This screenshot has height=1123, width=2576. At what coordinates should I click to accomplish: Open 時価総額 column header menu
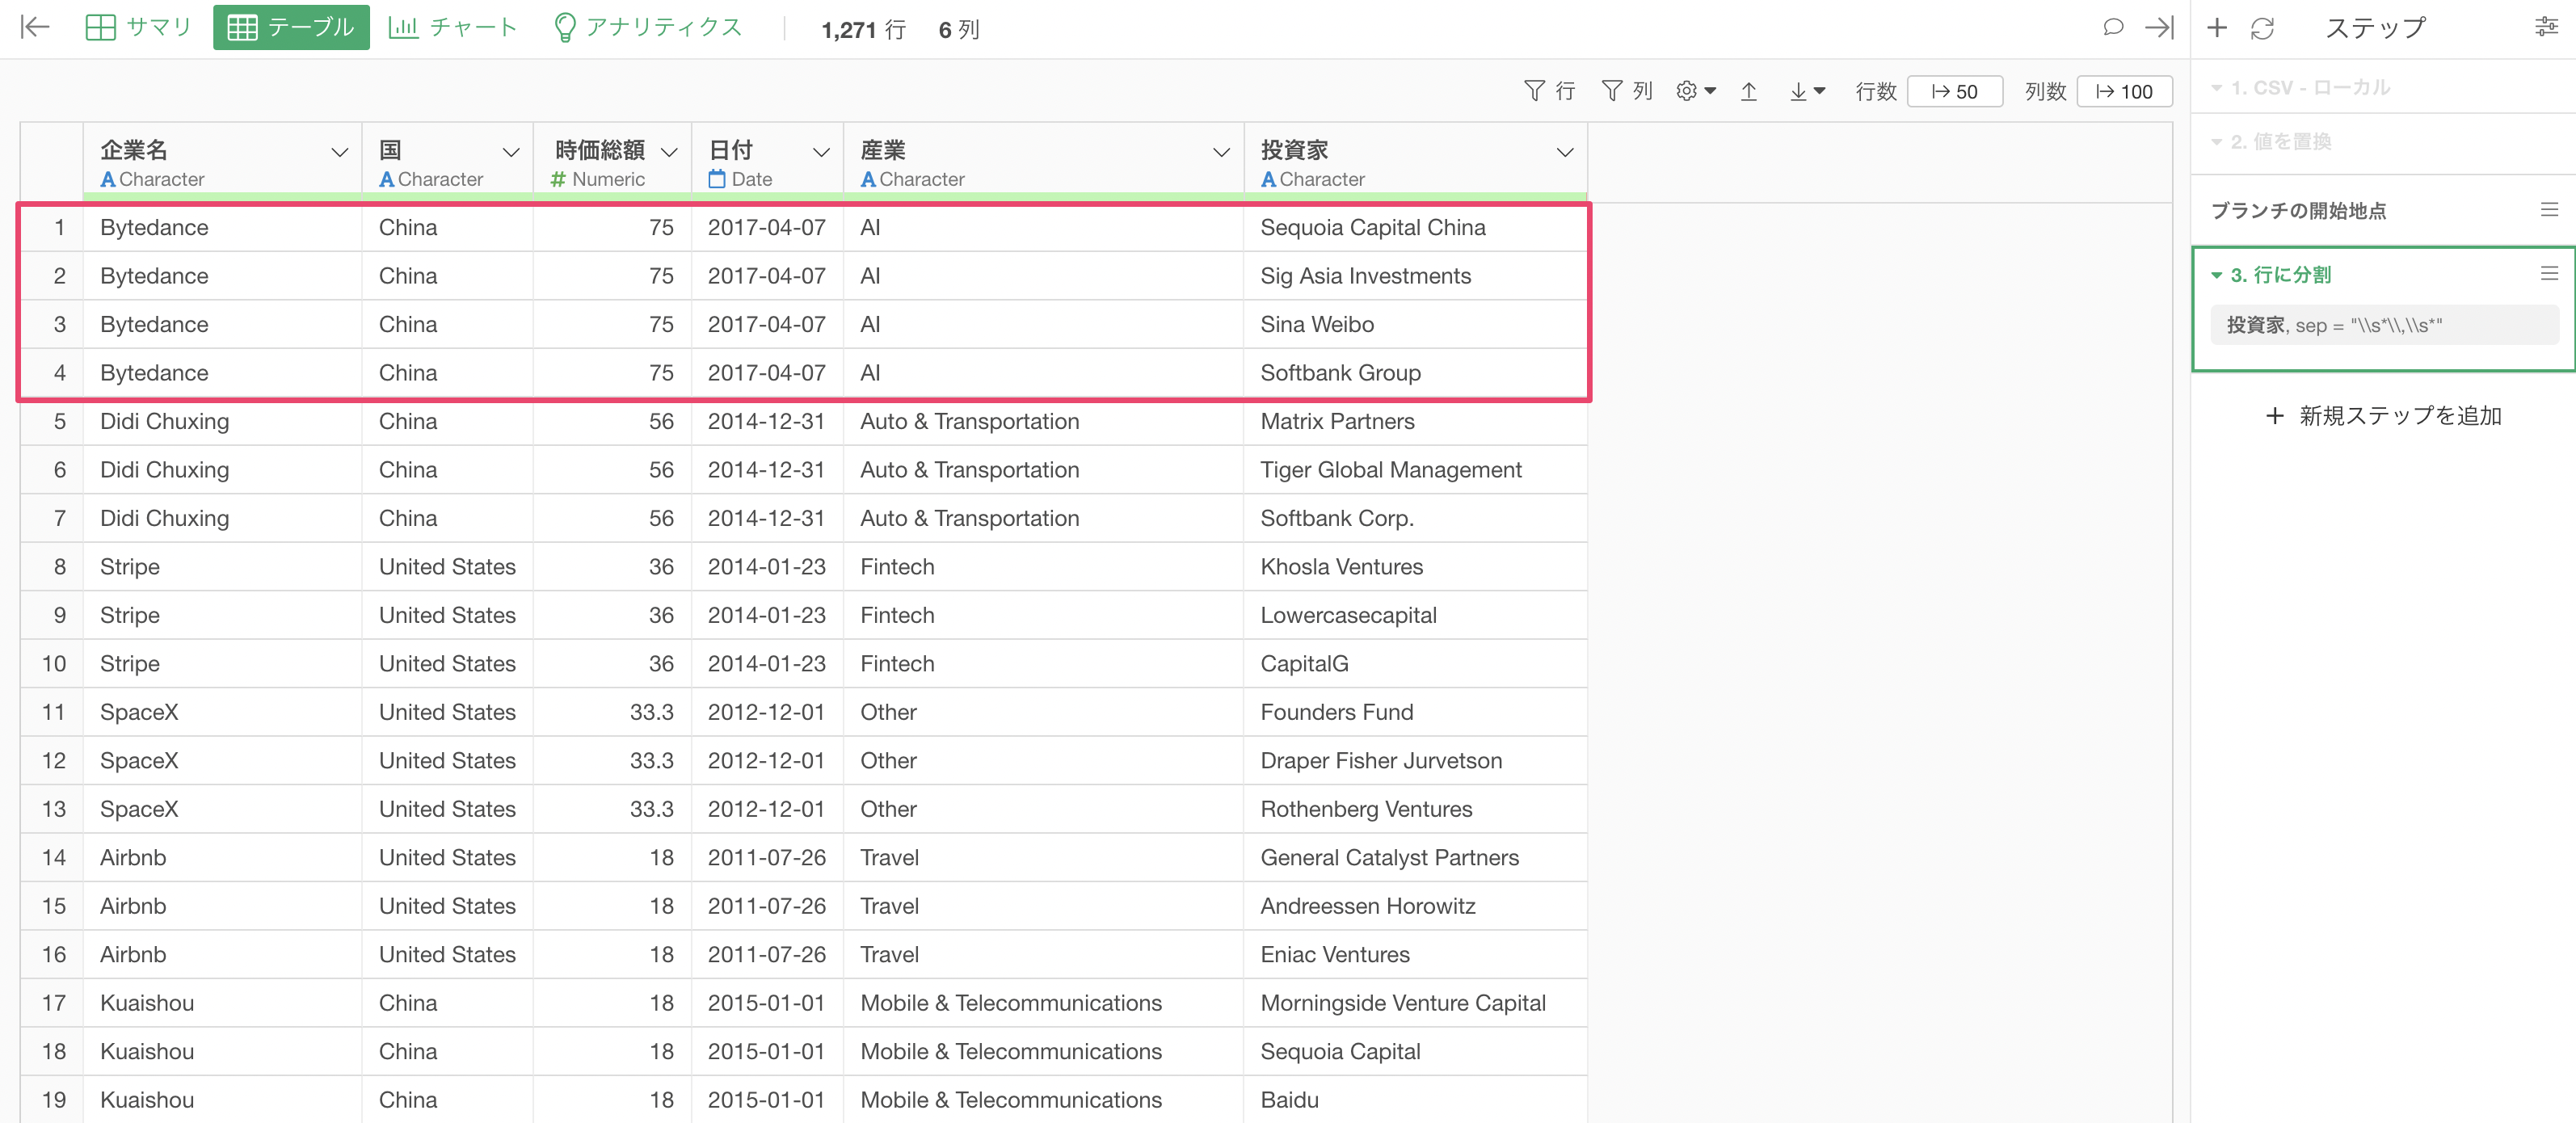coord(669,152)
